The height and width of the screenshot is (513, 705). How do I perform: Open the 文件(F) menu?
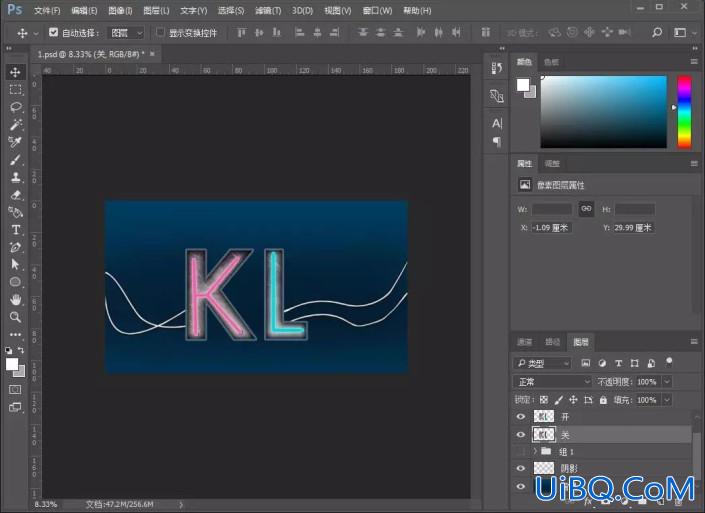(47, 10)
